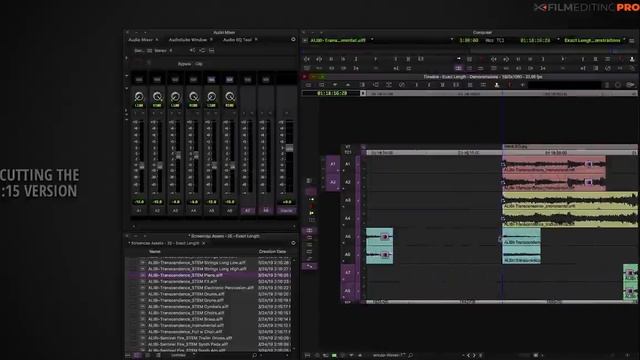Click the record timecode display 01:18:16:28 in Composer
640x360 pixels.
click(535, 40)
